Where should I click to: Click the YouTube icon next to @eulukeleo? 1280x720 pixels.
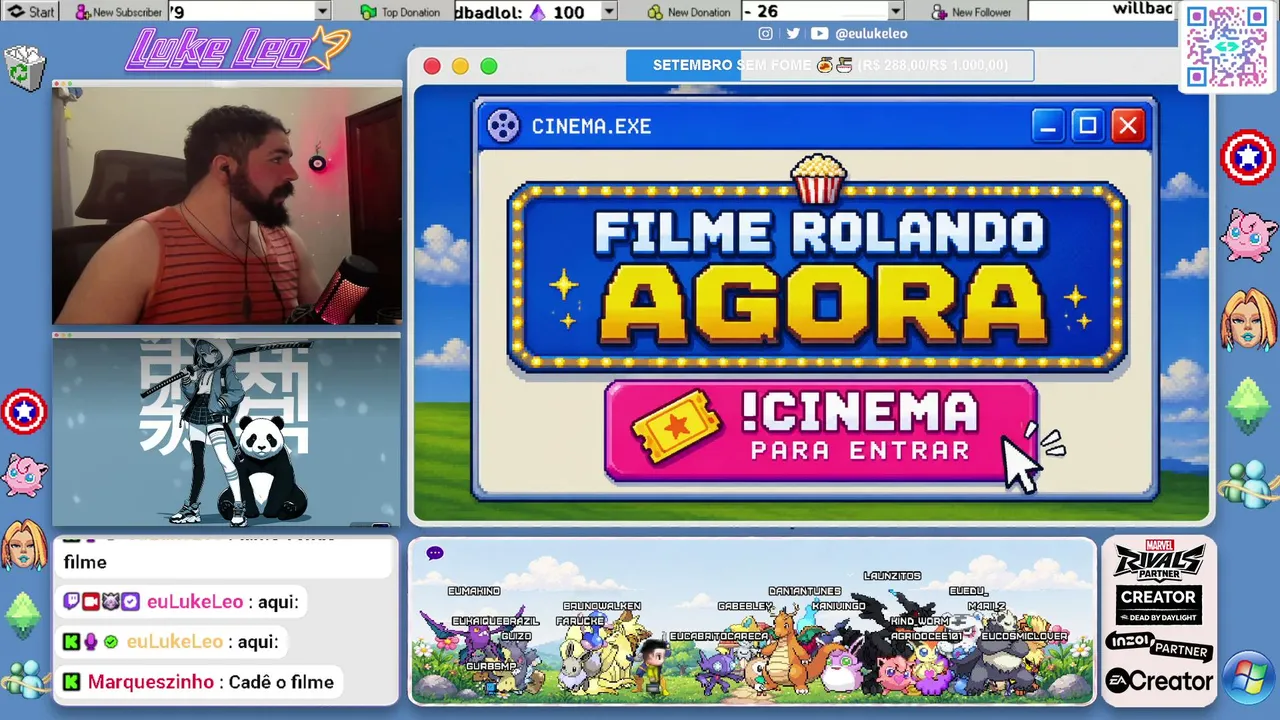tap(820, 33)
